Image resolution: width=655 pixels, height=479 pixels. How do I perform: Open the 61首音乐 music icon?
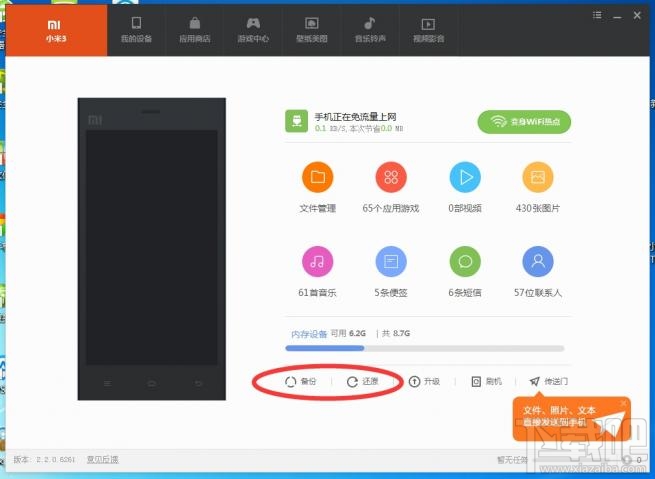click(317, 261)
